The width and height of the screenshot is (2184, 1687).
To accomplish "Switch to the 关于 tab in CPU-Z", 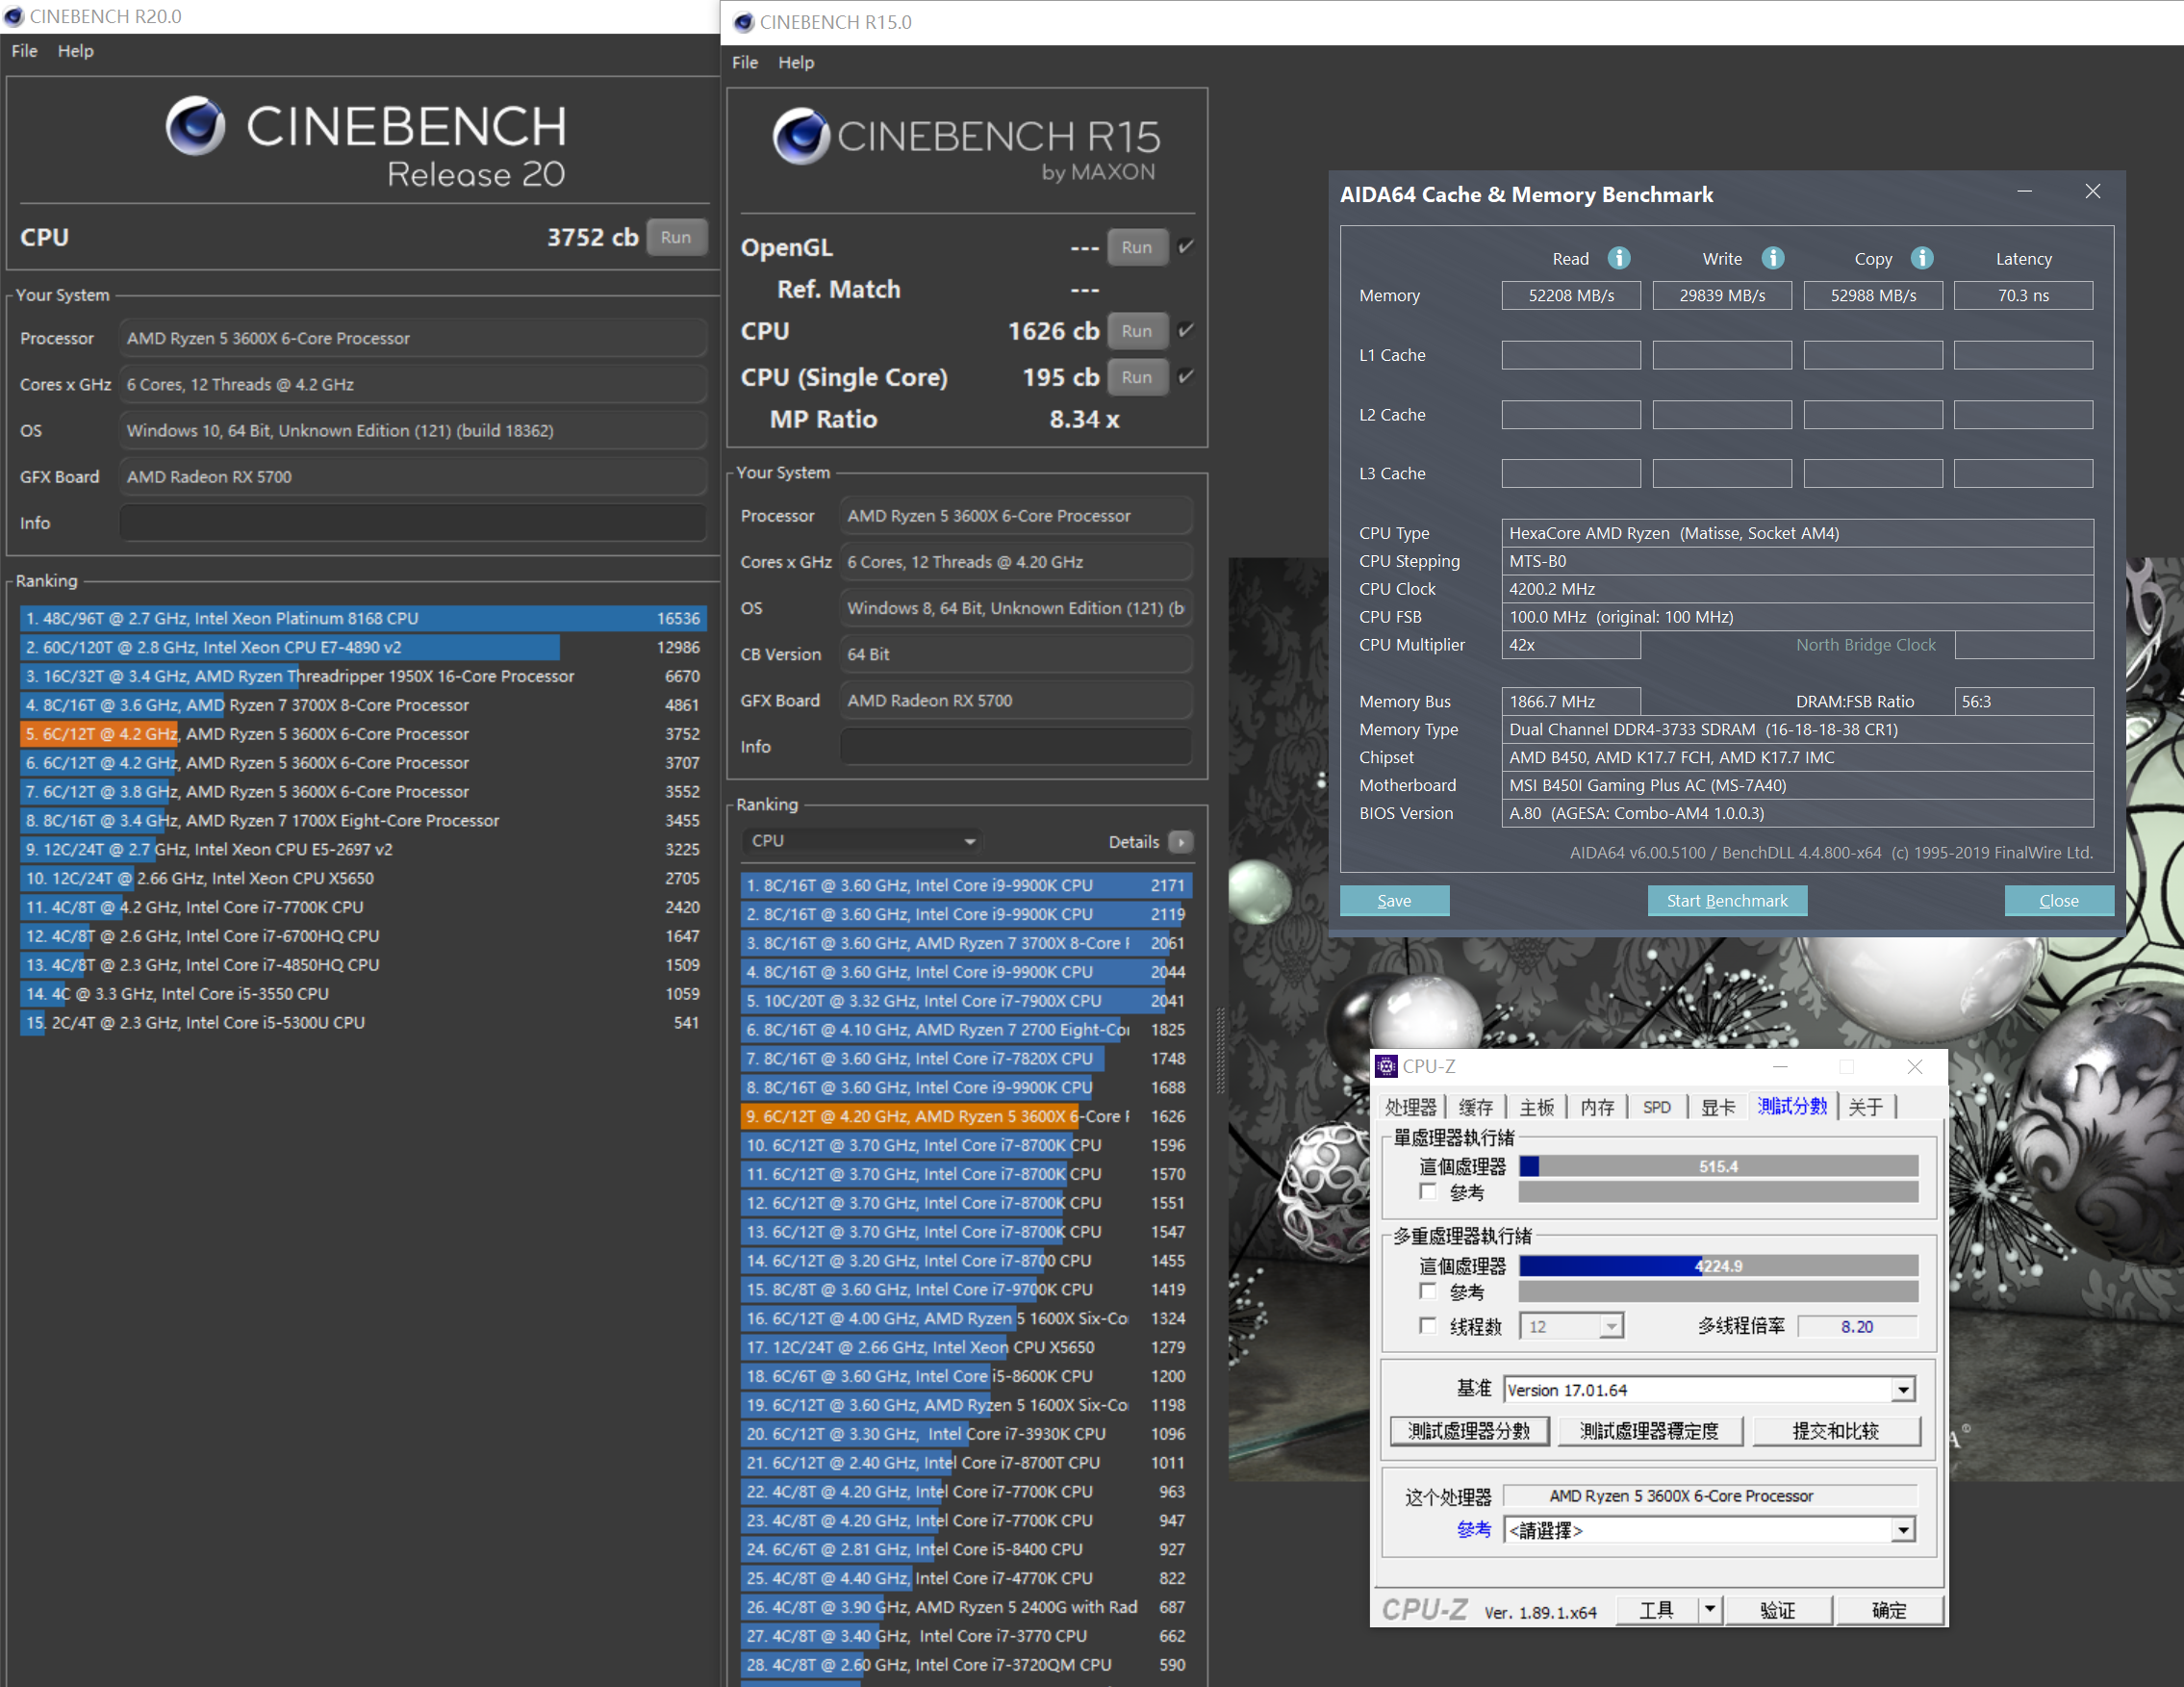I will click(1866, 1107).
